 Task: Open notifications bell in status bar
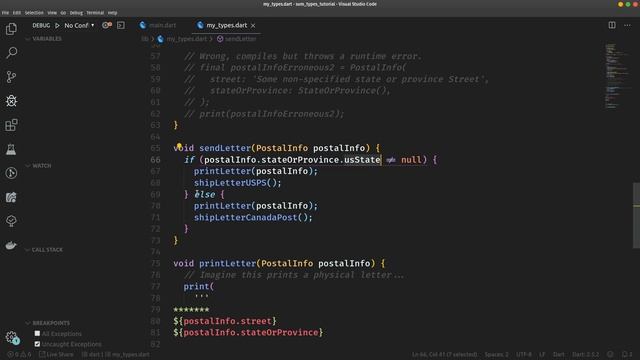(627, 354)
